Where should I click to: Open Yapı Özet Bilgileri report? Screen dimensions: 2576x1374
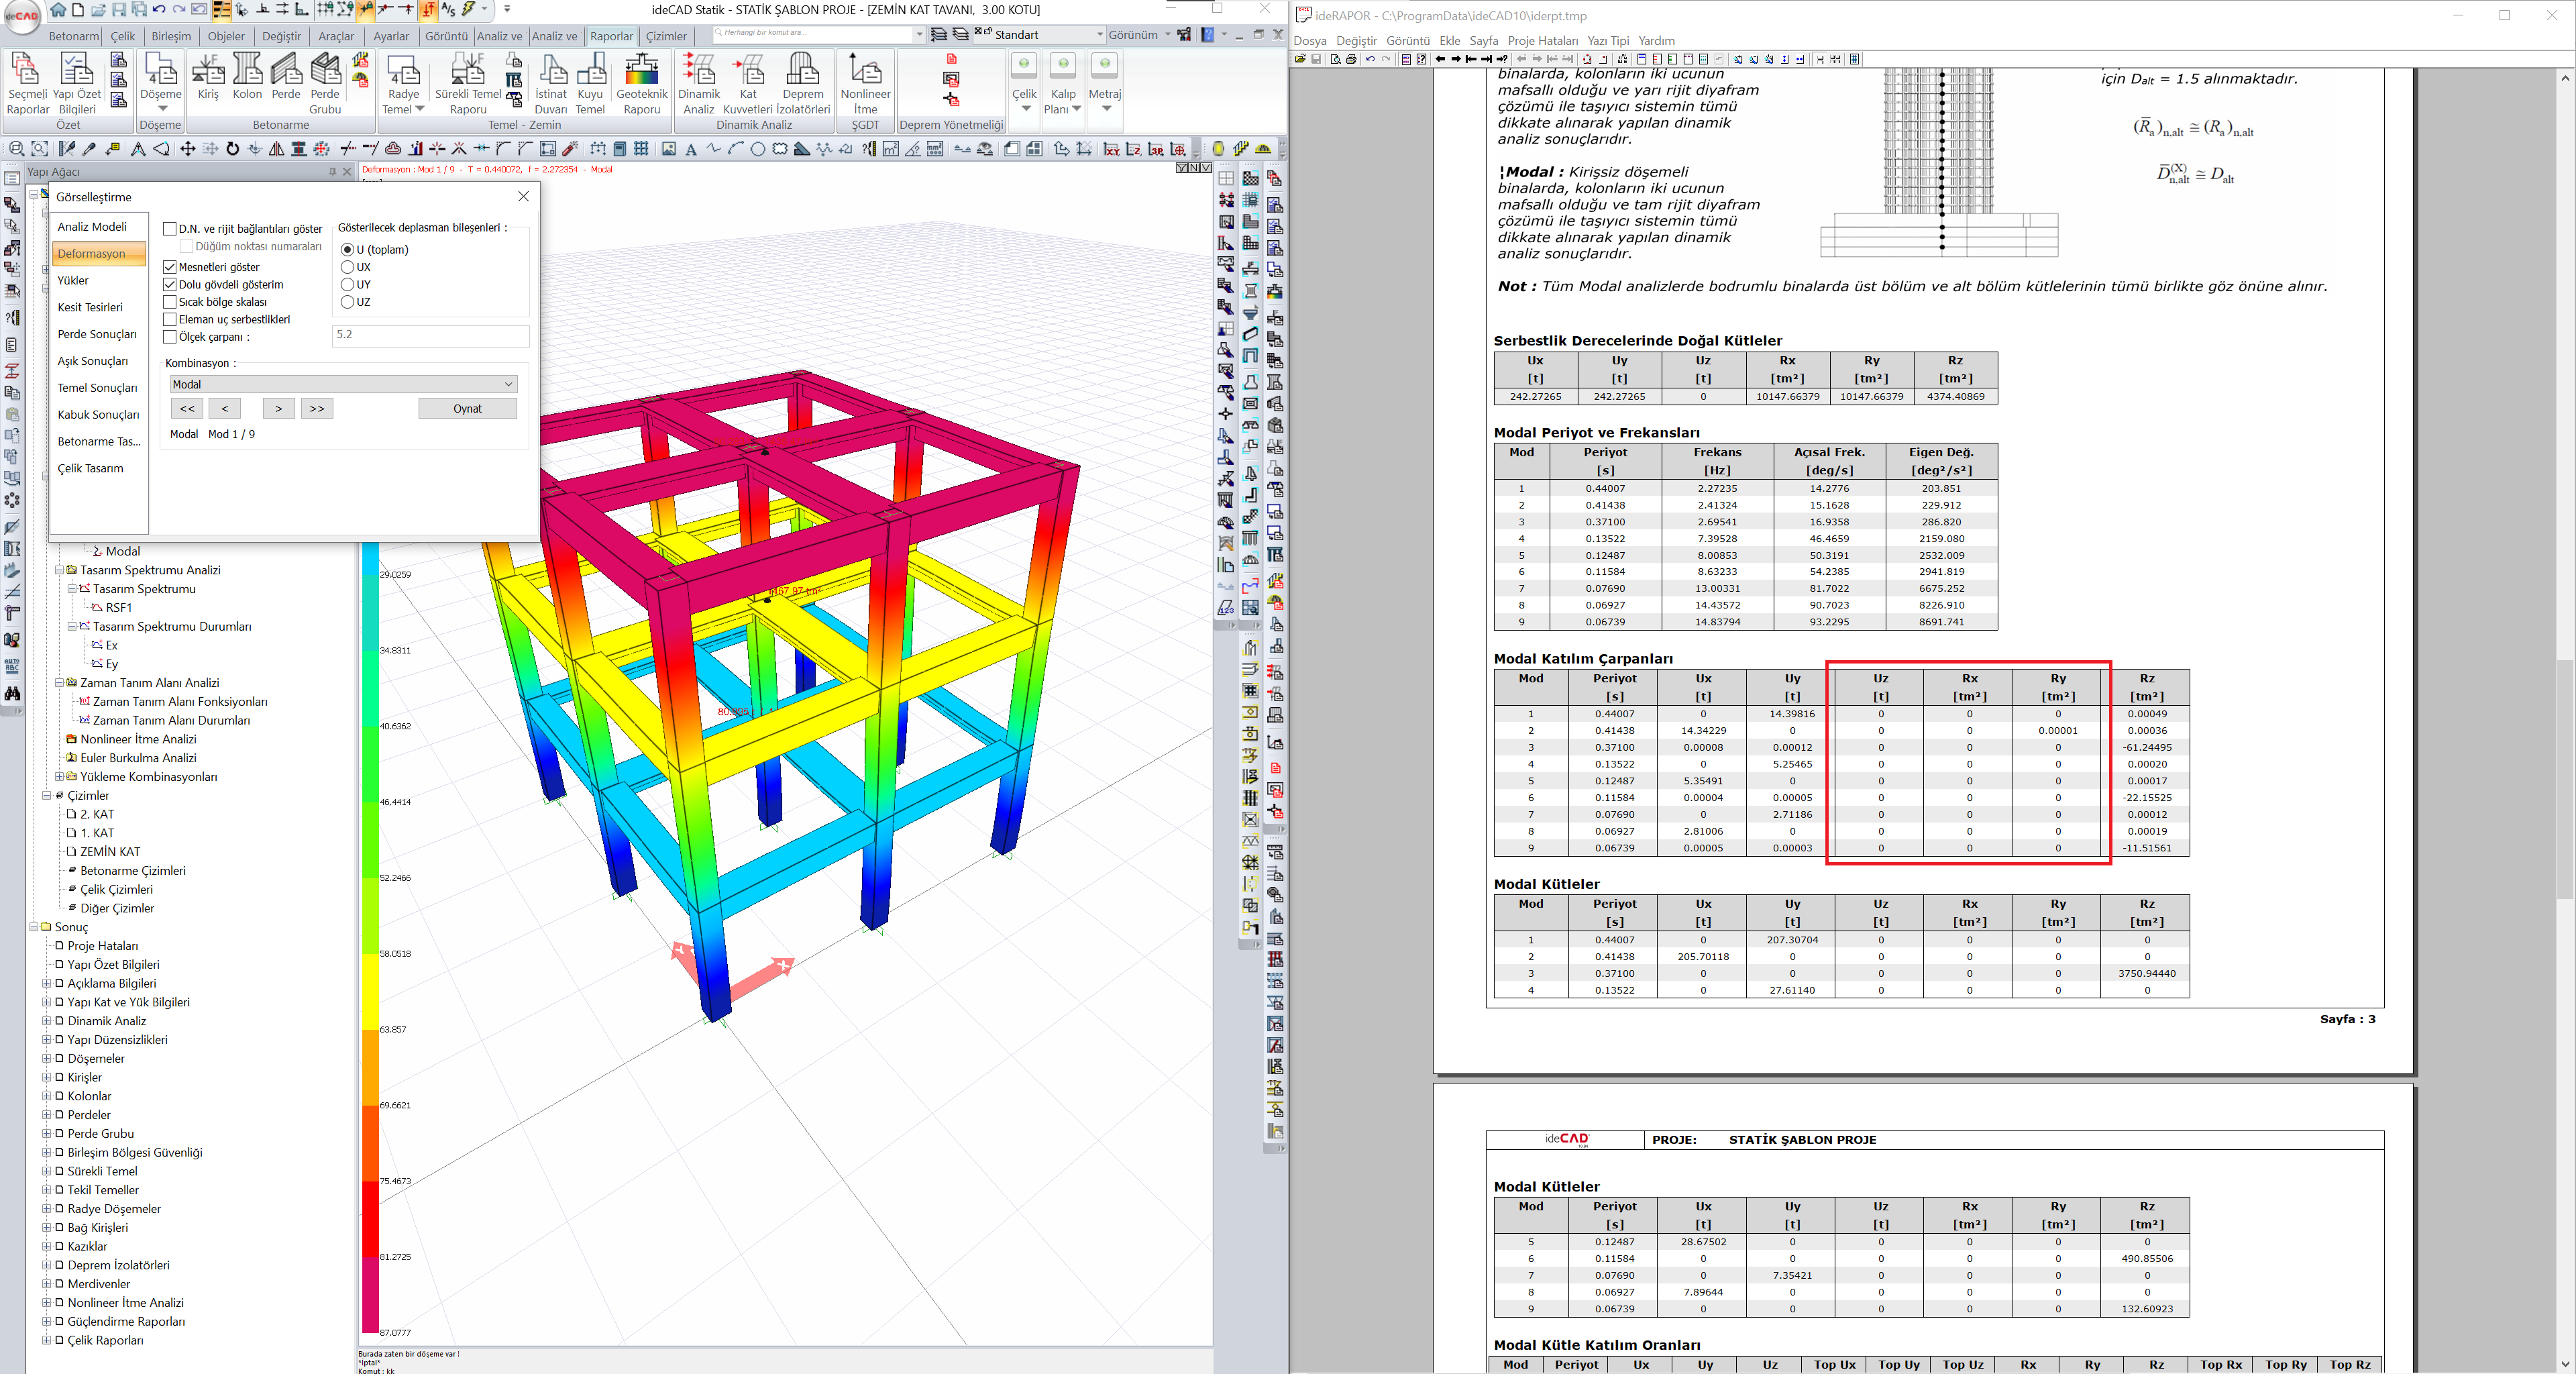(77, 84)
